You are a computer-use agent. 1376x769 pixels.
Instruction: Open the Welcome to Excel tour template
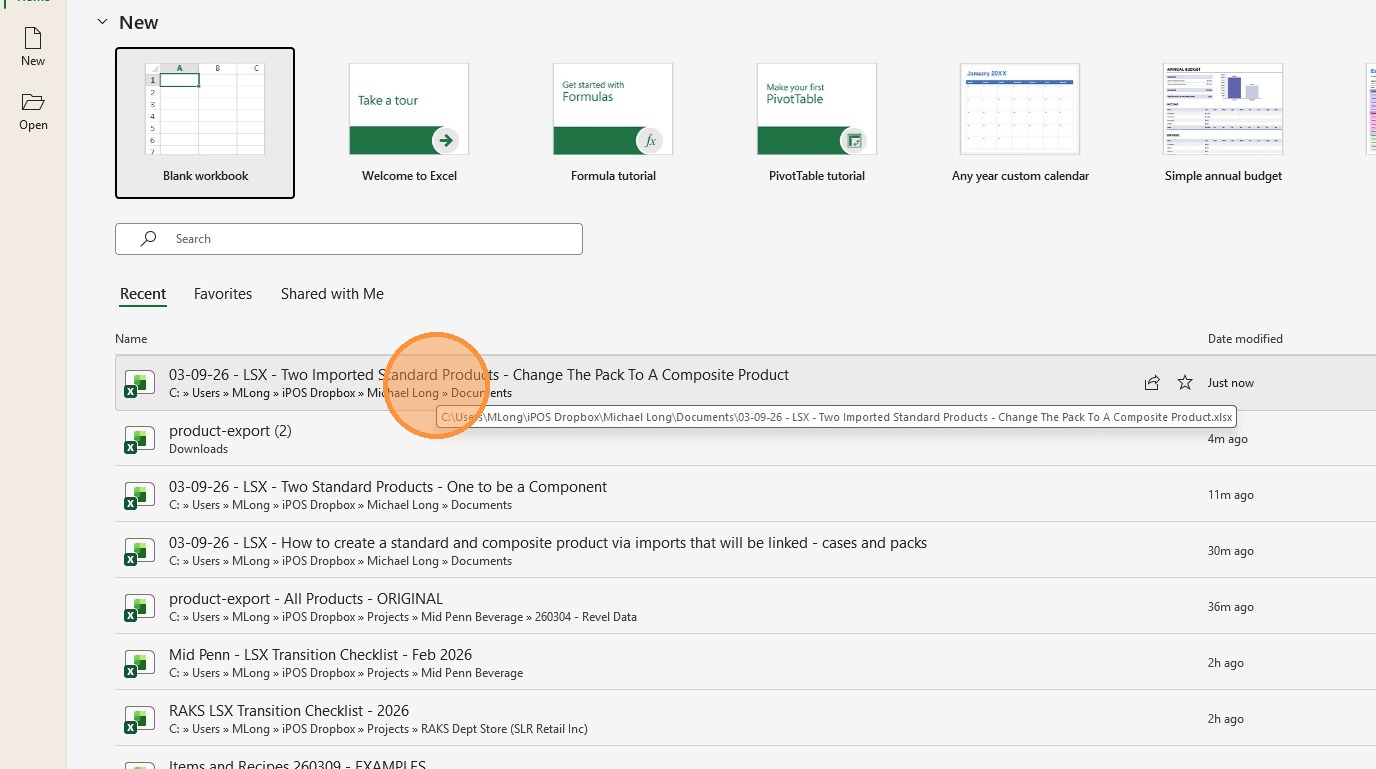tap(409, 123)
